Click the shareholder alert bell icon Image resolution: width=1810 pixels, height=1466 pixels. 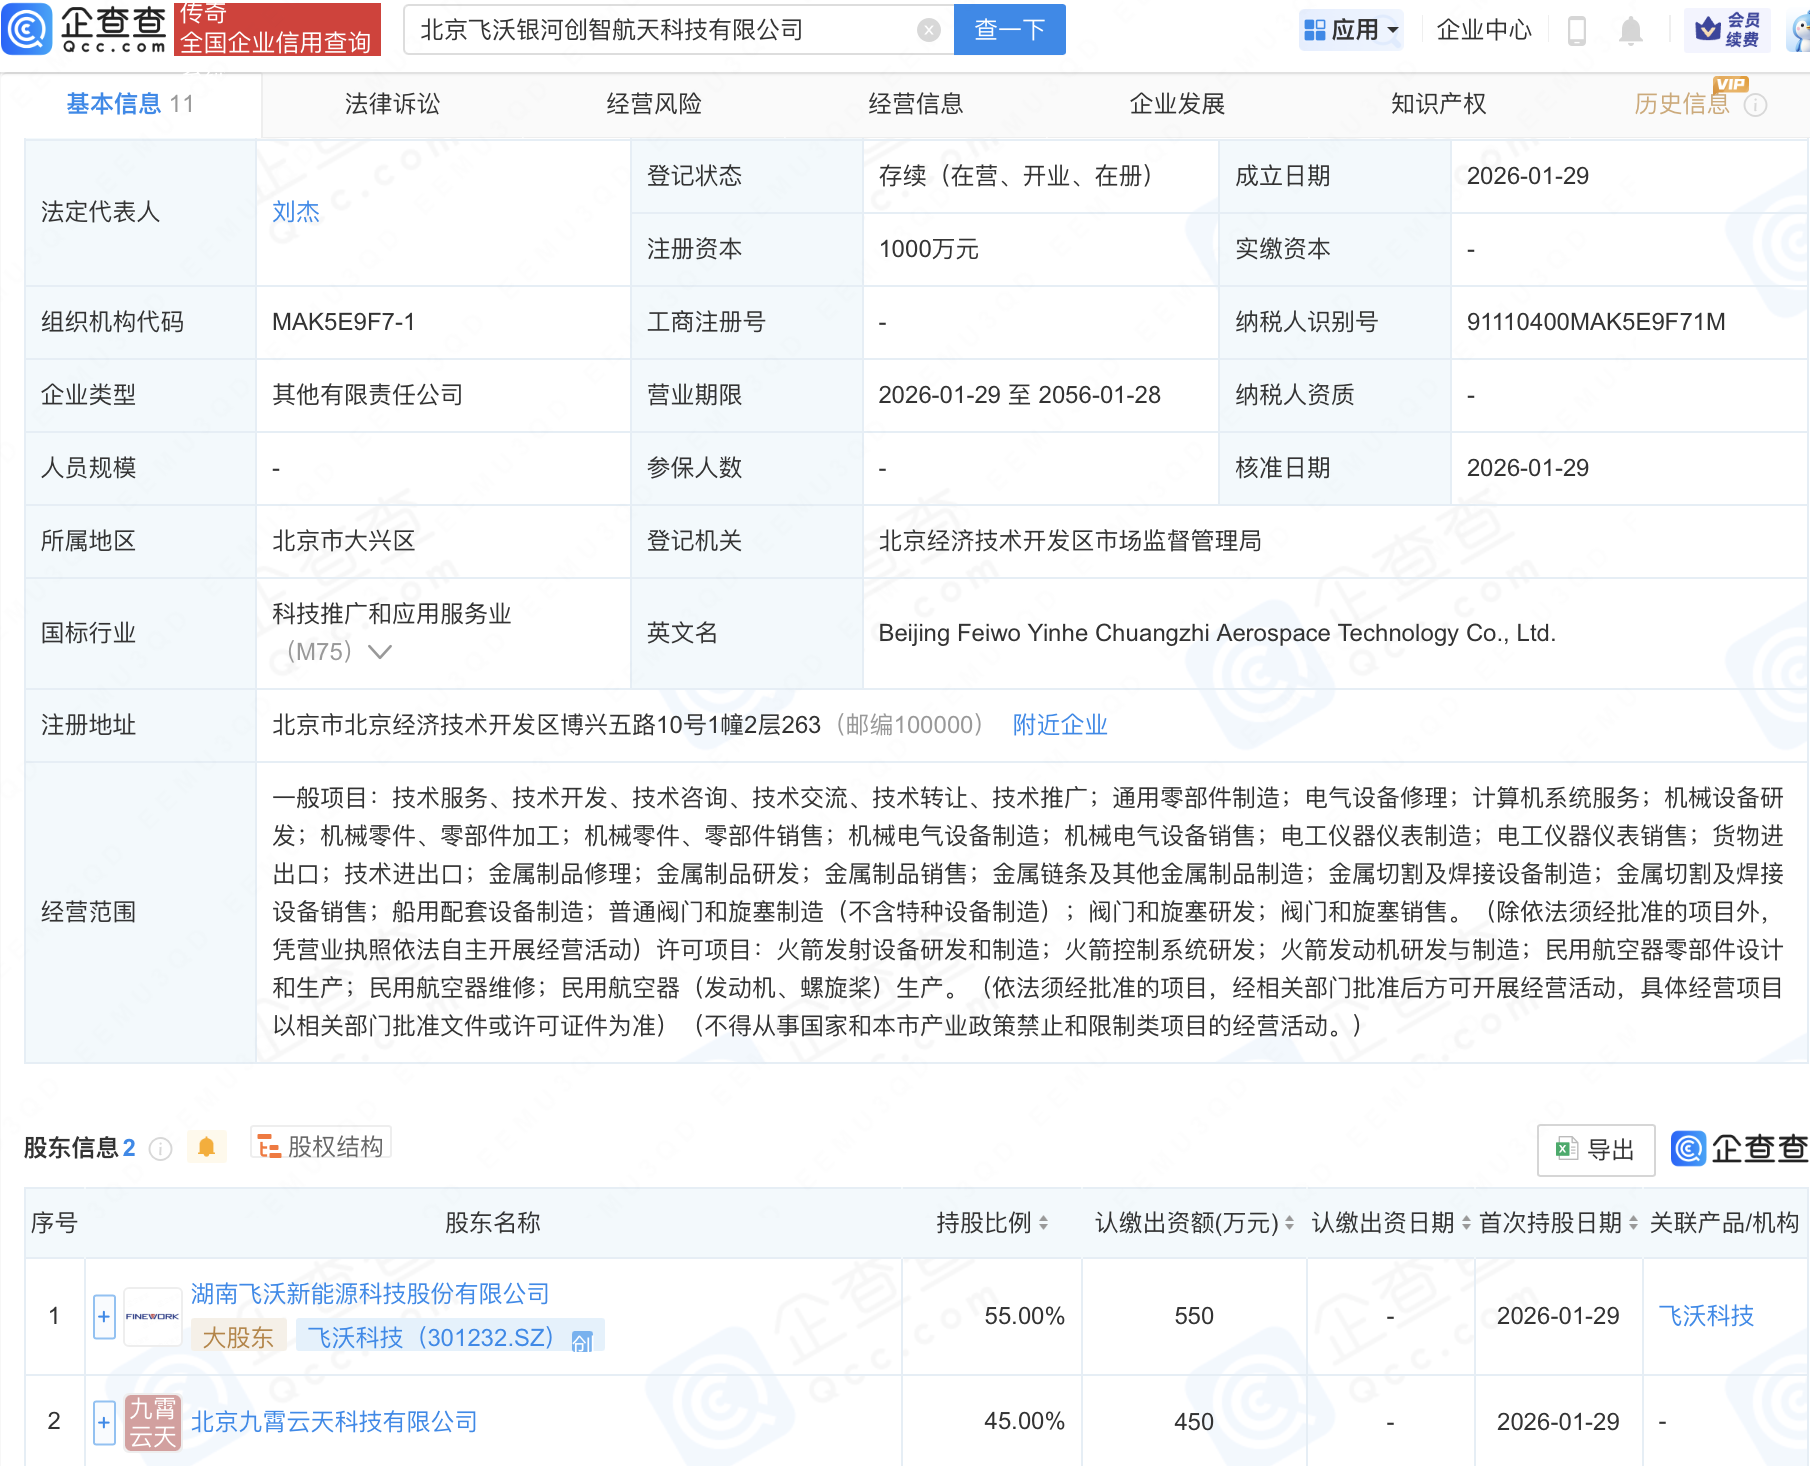pyautogui.click(x=207, y=1147)
